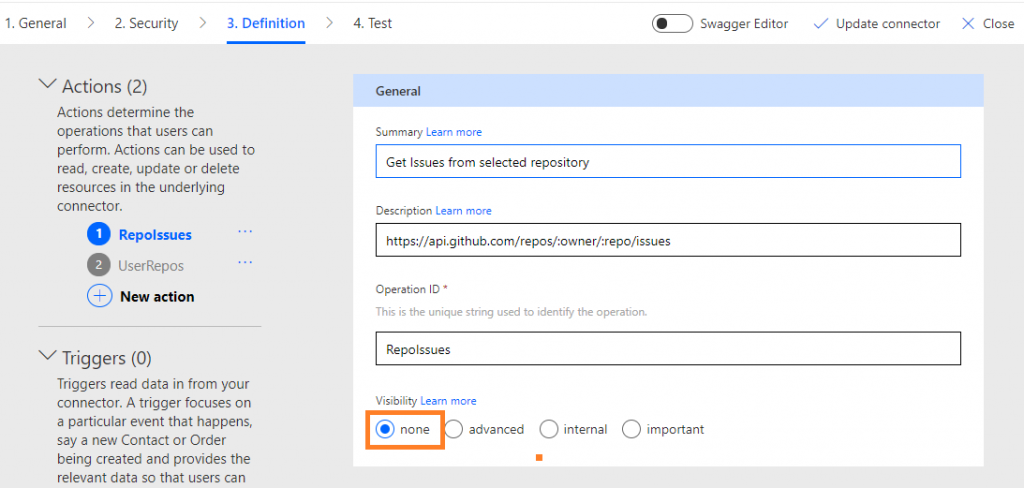Open the Learn more link beside Visibility
The height and width of the screenshot is (488, 1024).
pos(448,400)
